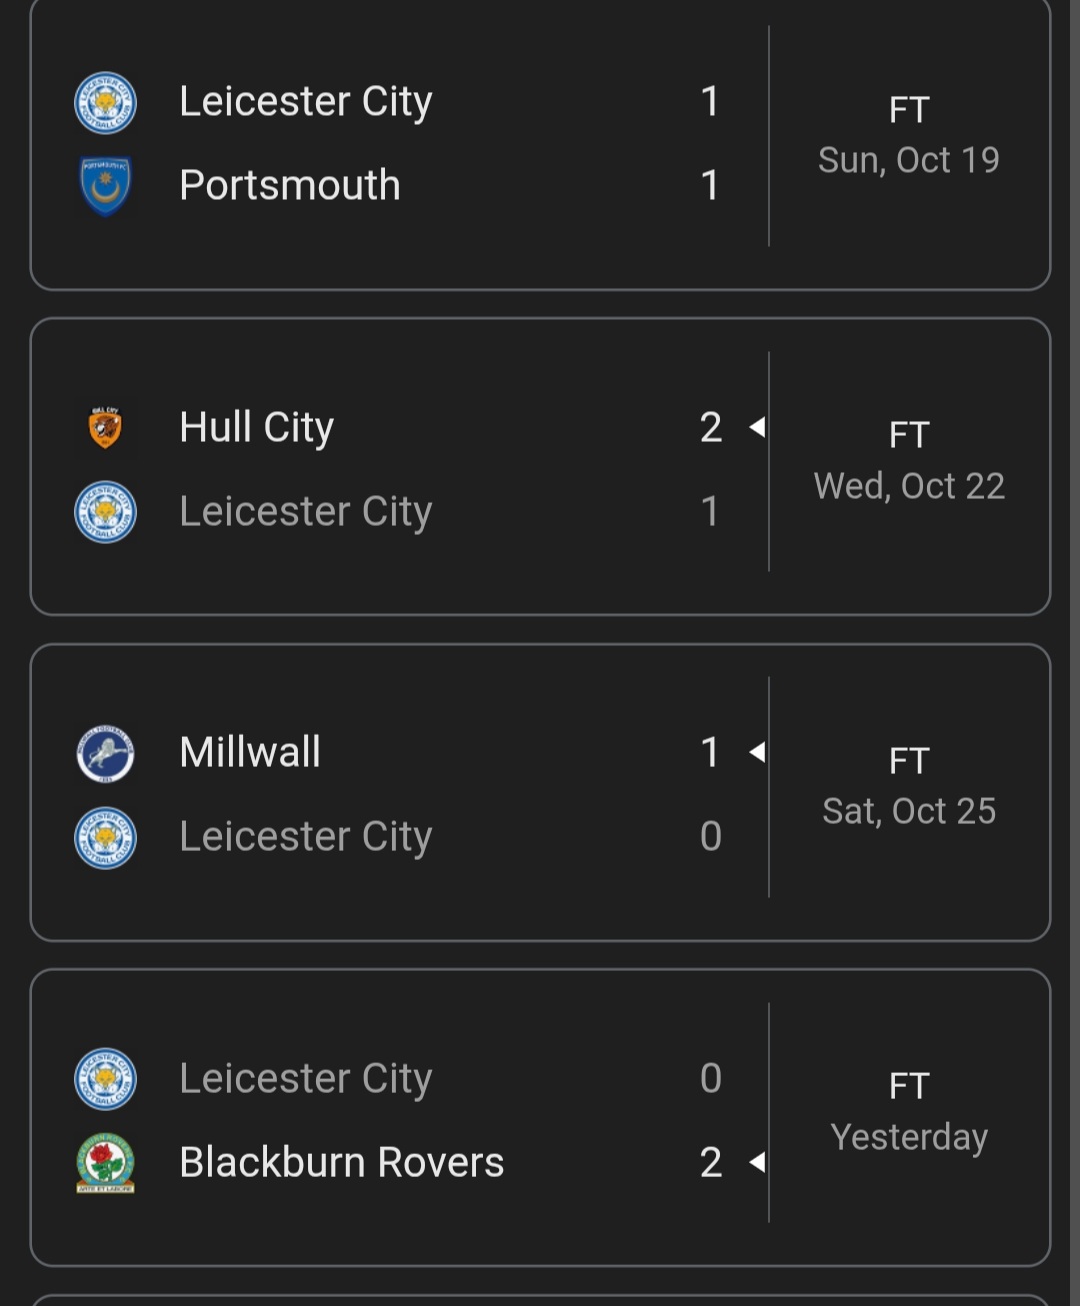Image resolution: width=1080 pixels, height=1306 pixels.
Task: Open the Millwall team name
Action: pos(250,752)
